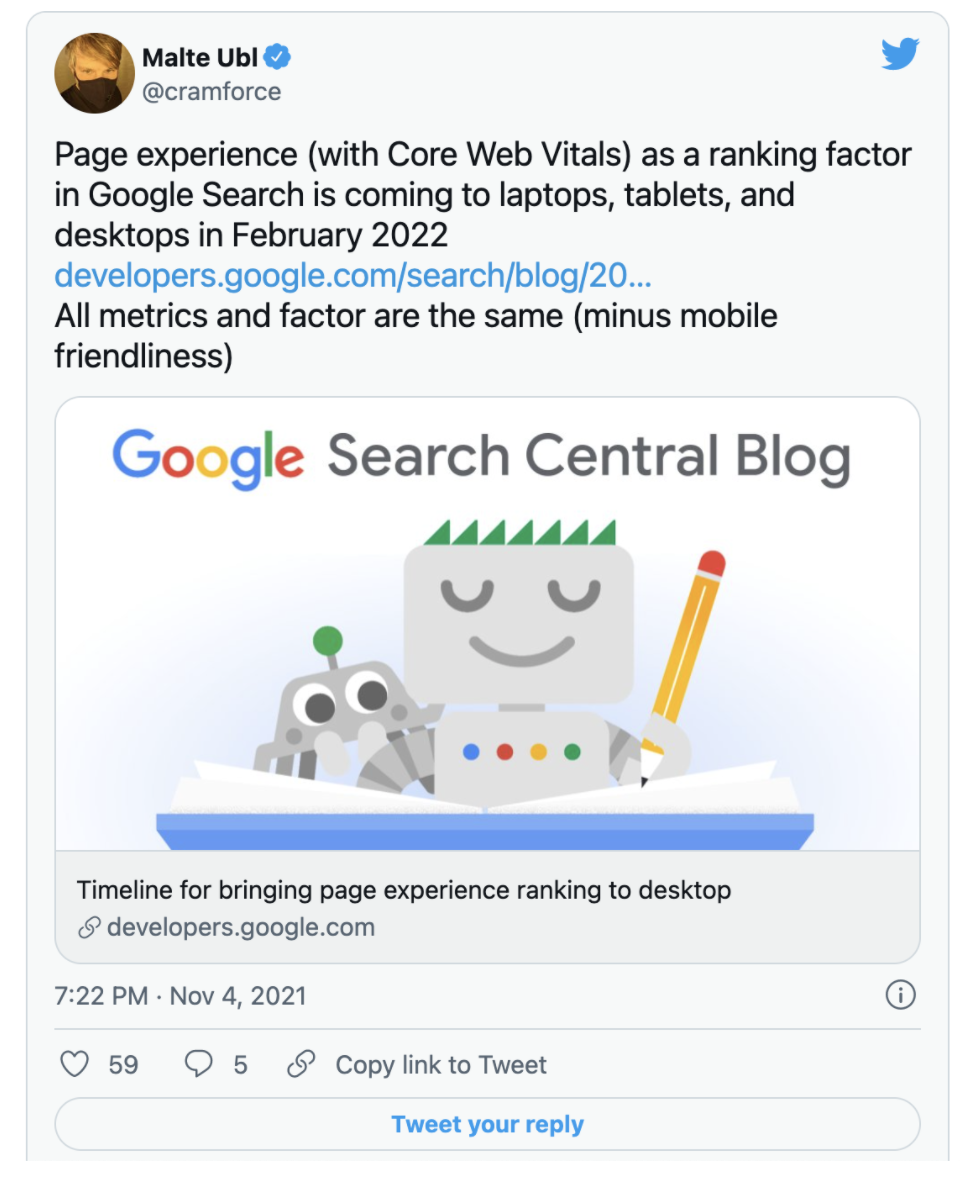Click the link icon beside developers.google.com

click(x=89, y=928)
